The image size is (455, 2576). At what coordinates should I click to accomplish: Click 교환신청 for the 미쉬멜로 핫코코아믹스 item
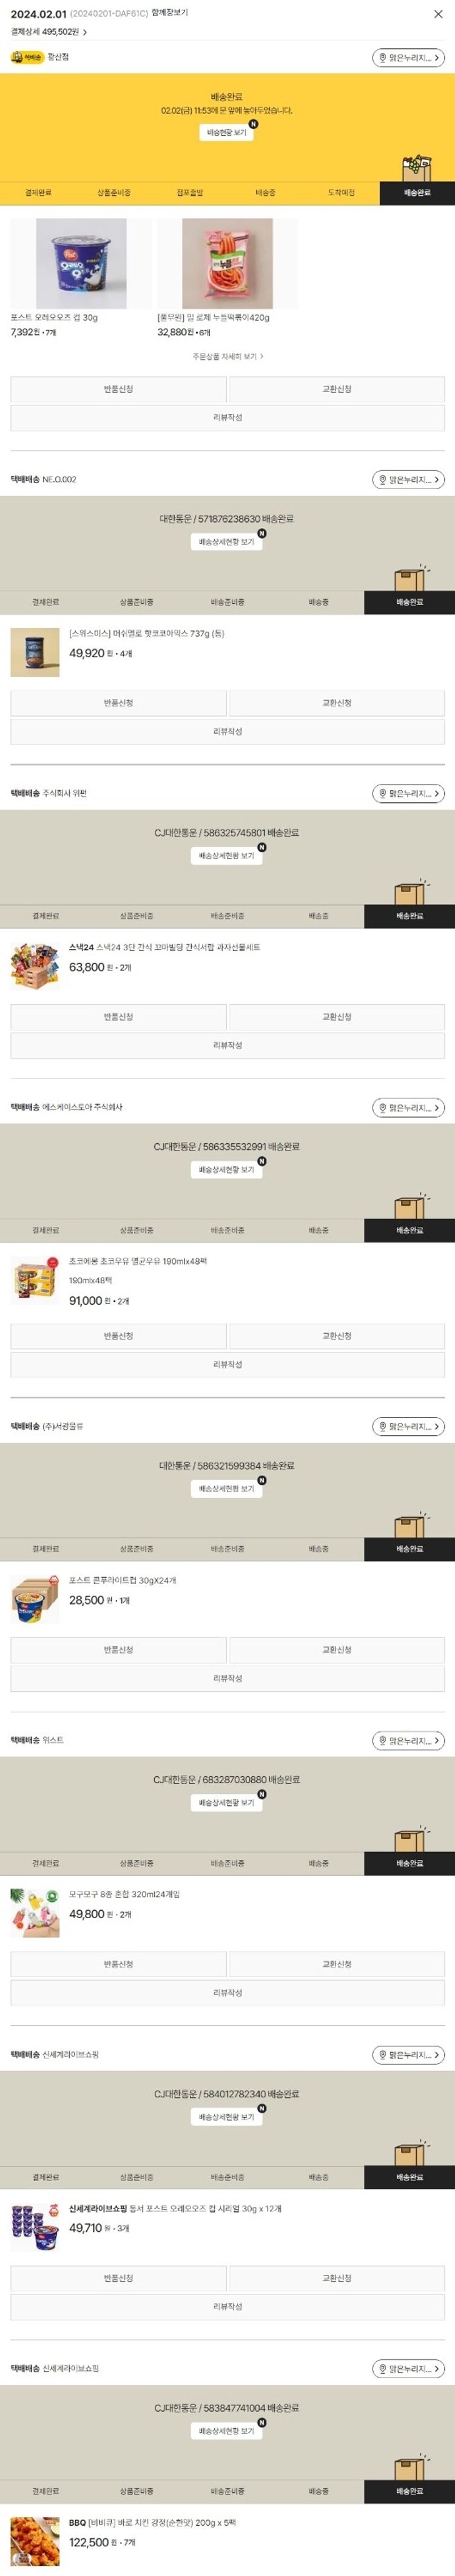click(x=336, y=703)
